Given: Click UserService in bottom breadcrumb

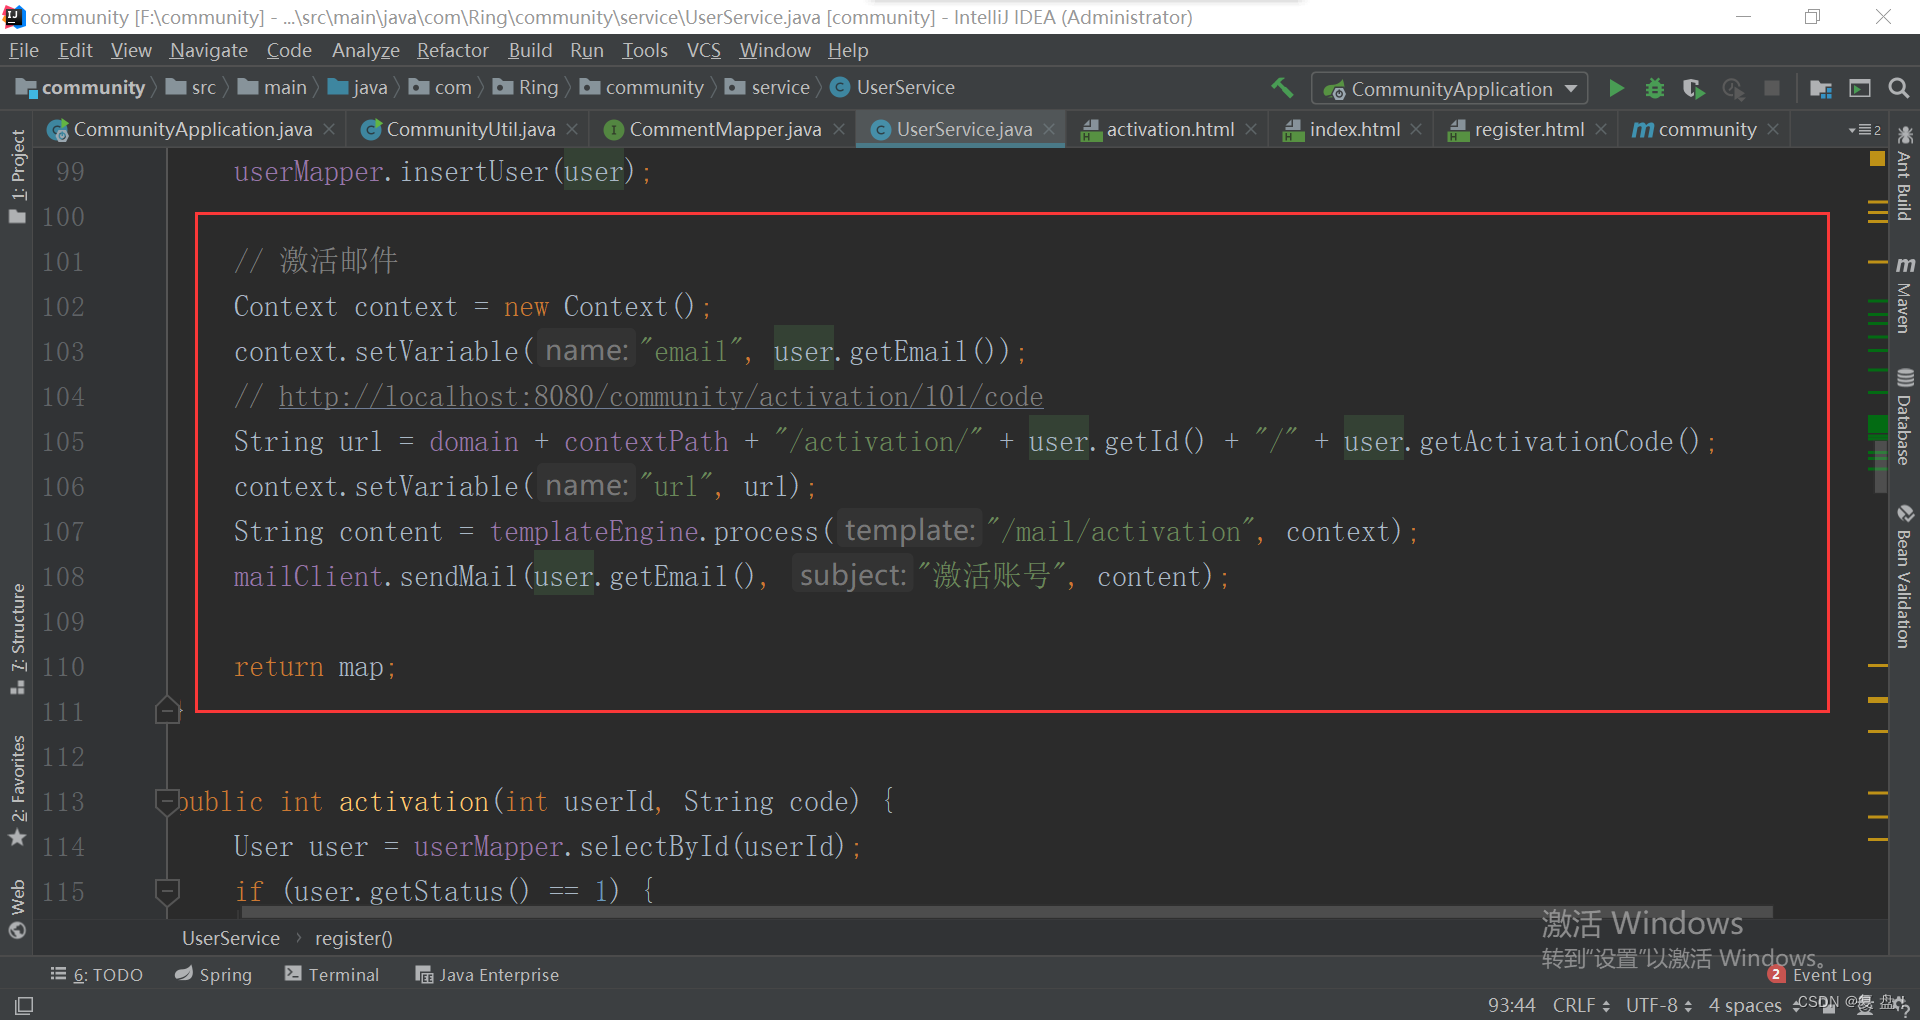Looking at the screenshot, I should [x=230, y=938].
